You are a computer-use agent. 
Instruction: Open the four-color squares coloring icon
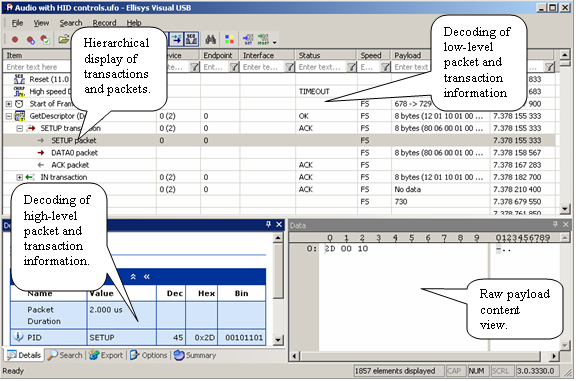click(229, 39)
